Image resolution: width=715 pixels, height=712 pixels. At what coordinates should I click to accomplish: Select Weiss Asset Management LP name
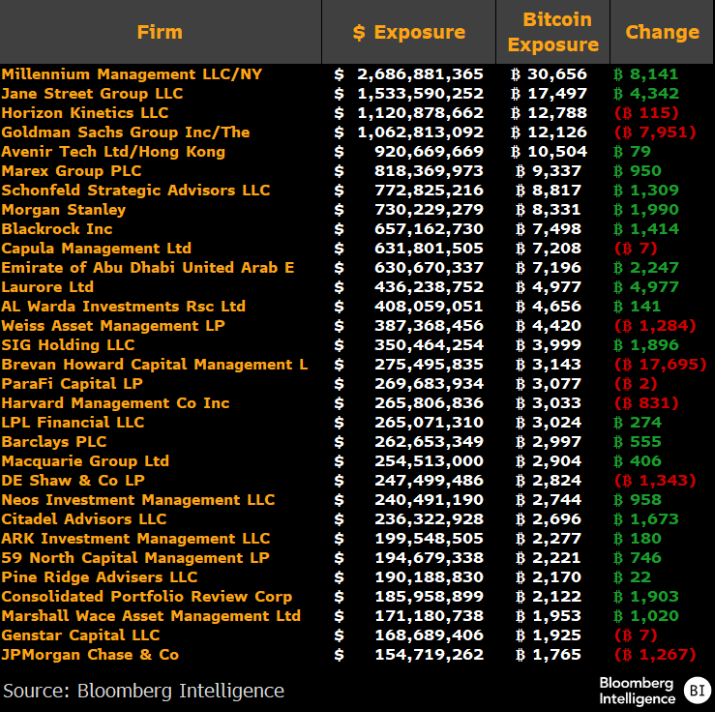pos(114,326)
